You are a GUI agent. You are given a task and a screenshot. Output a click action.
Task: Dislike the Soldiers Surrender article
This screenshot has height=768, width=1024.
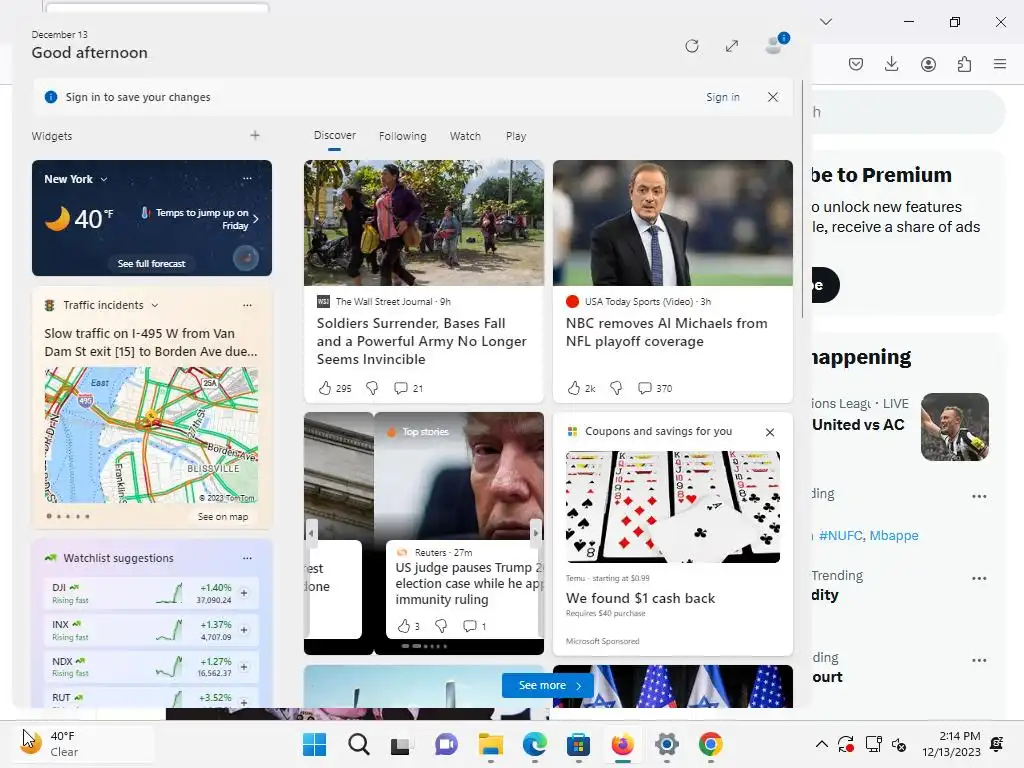(372, 388)
